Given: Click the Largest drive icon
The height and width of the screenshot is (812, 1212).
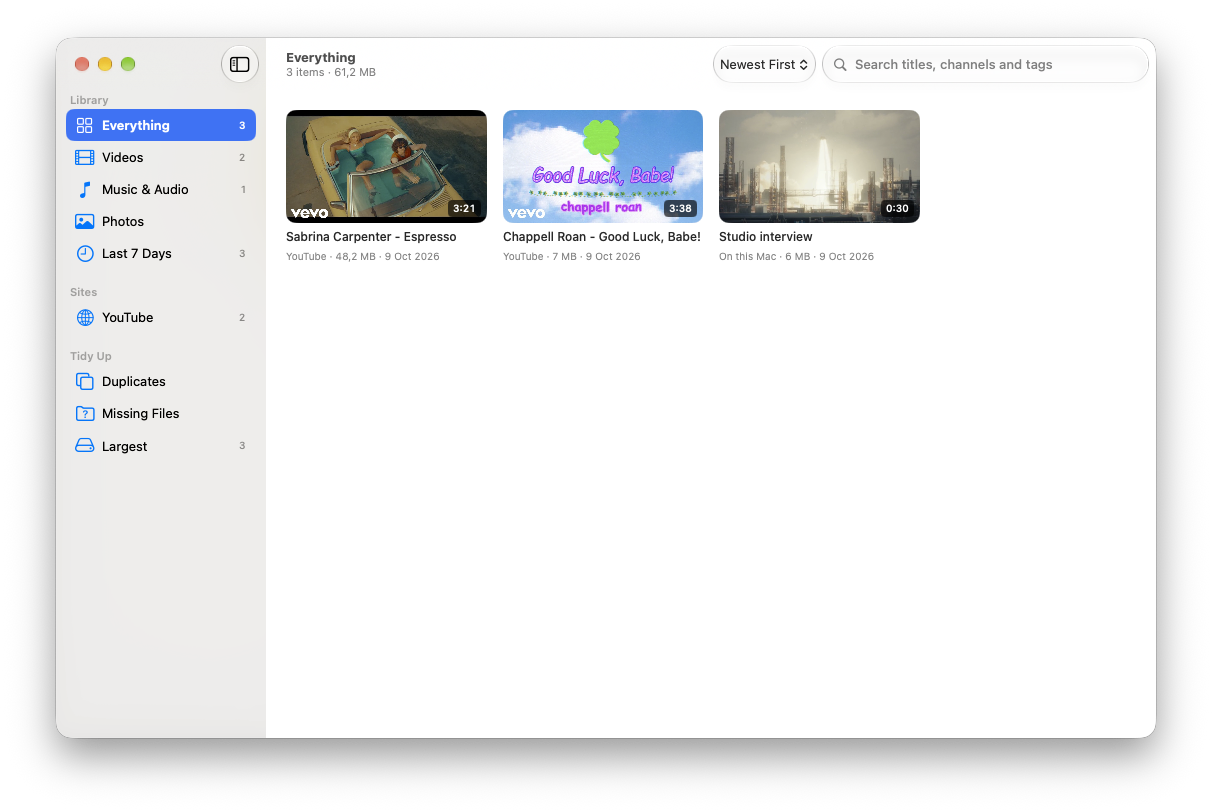Looking at the screenshot, I should coord(85,446).
